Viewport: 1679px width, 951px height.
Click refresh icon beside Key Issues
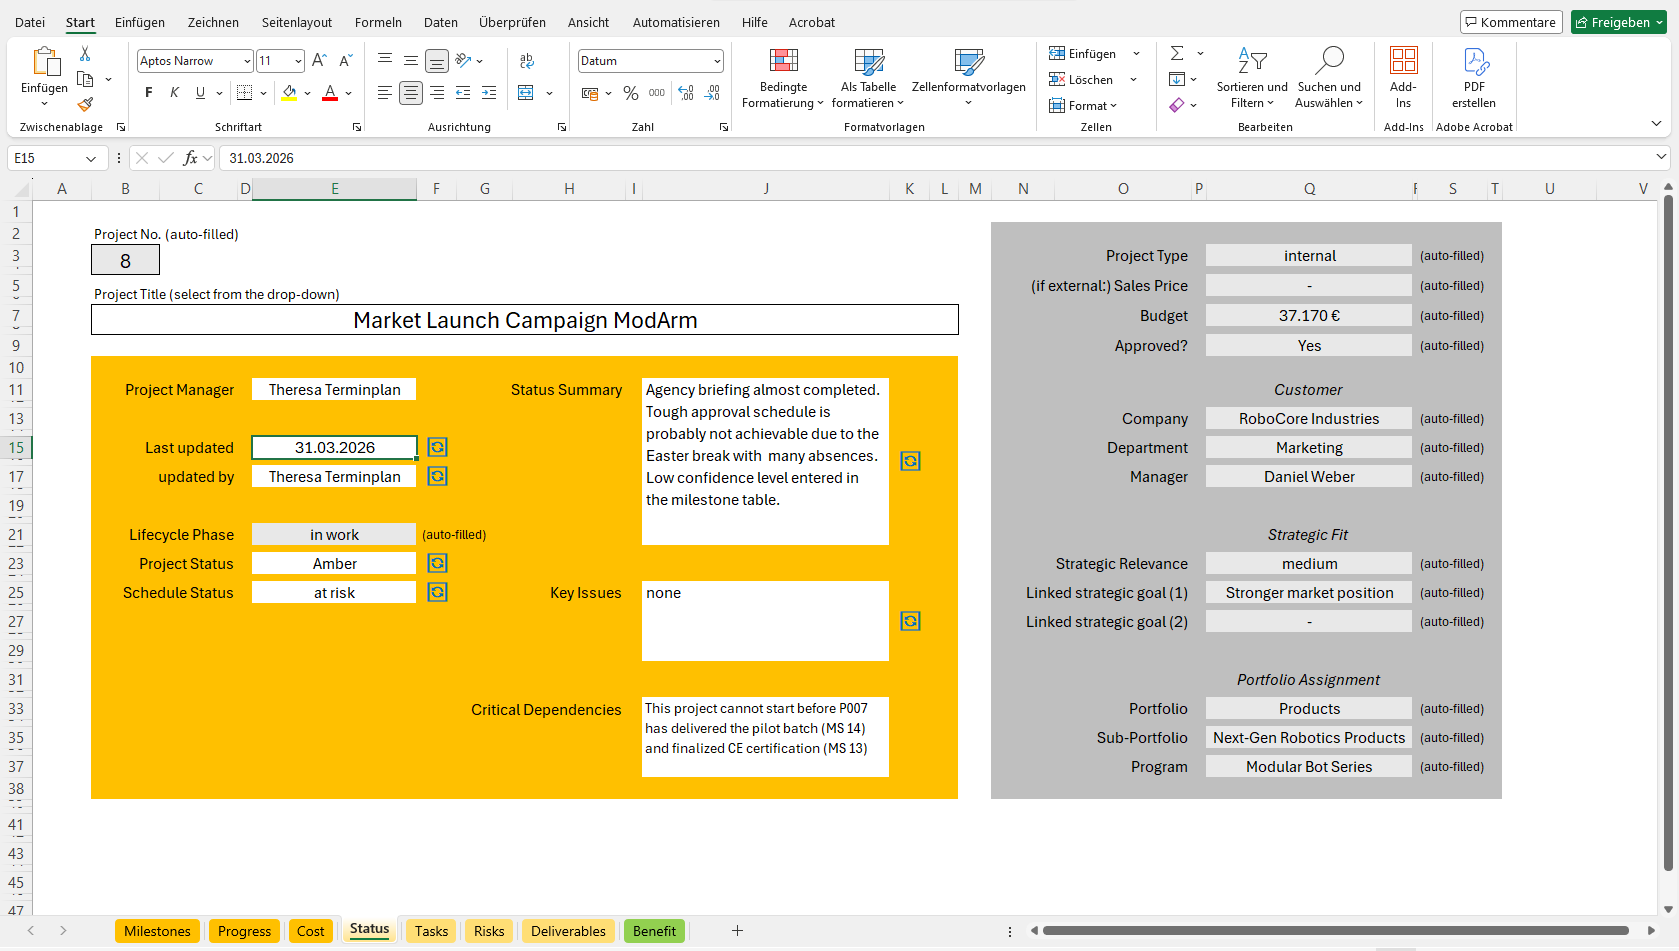[910, 621]
